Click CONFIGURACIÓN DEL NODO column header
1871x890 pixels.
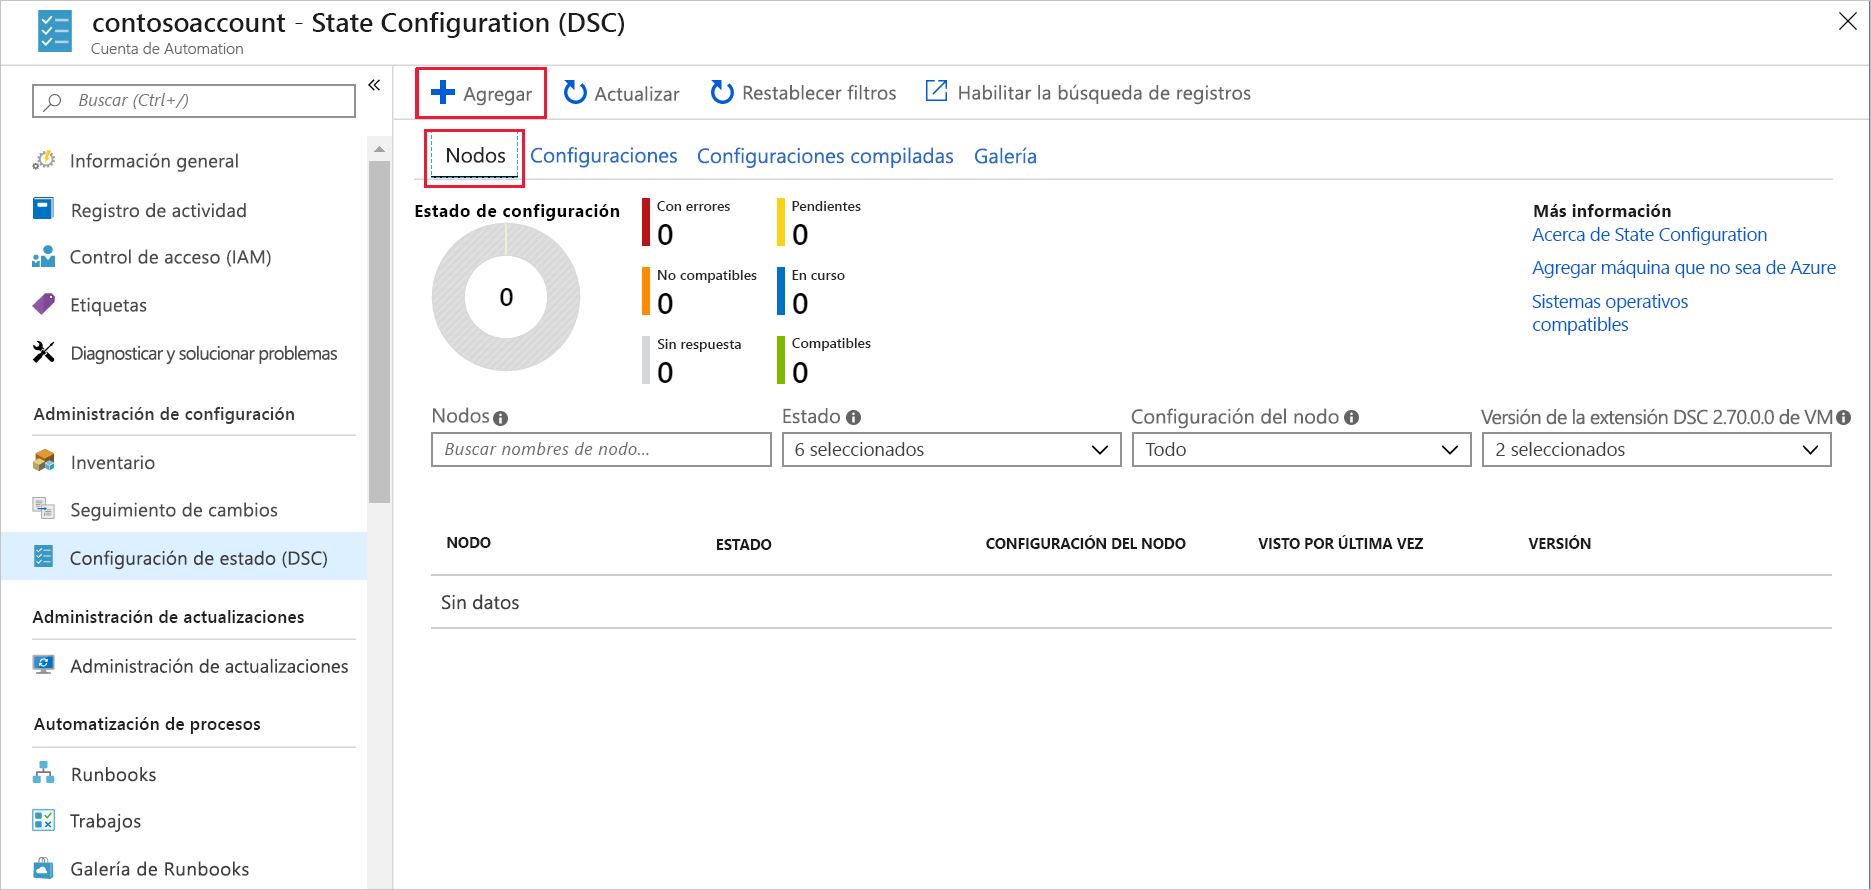pos(1085,544)
